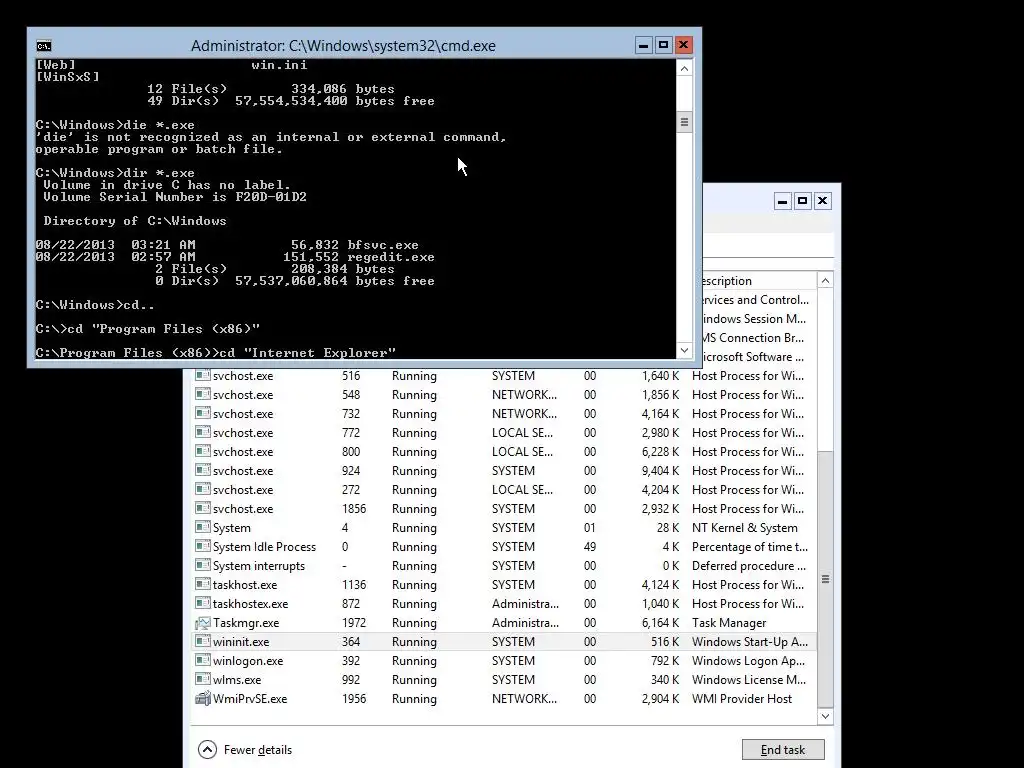This screenshot has width=1024, height=768.
Task: Click the svchost.exe icon with PID 272
Action: pyautogui.click(x=202, y=489)
